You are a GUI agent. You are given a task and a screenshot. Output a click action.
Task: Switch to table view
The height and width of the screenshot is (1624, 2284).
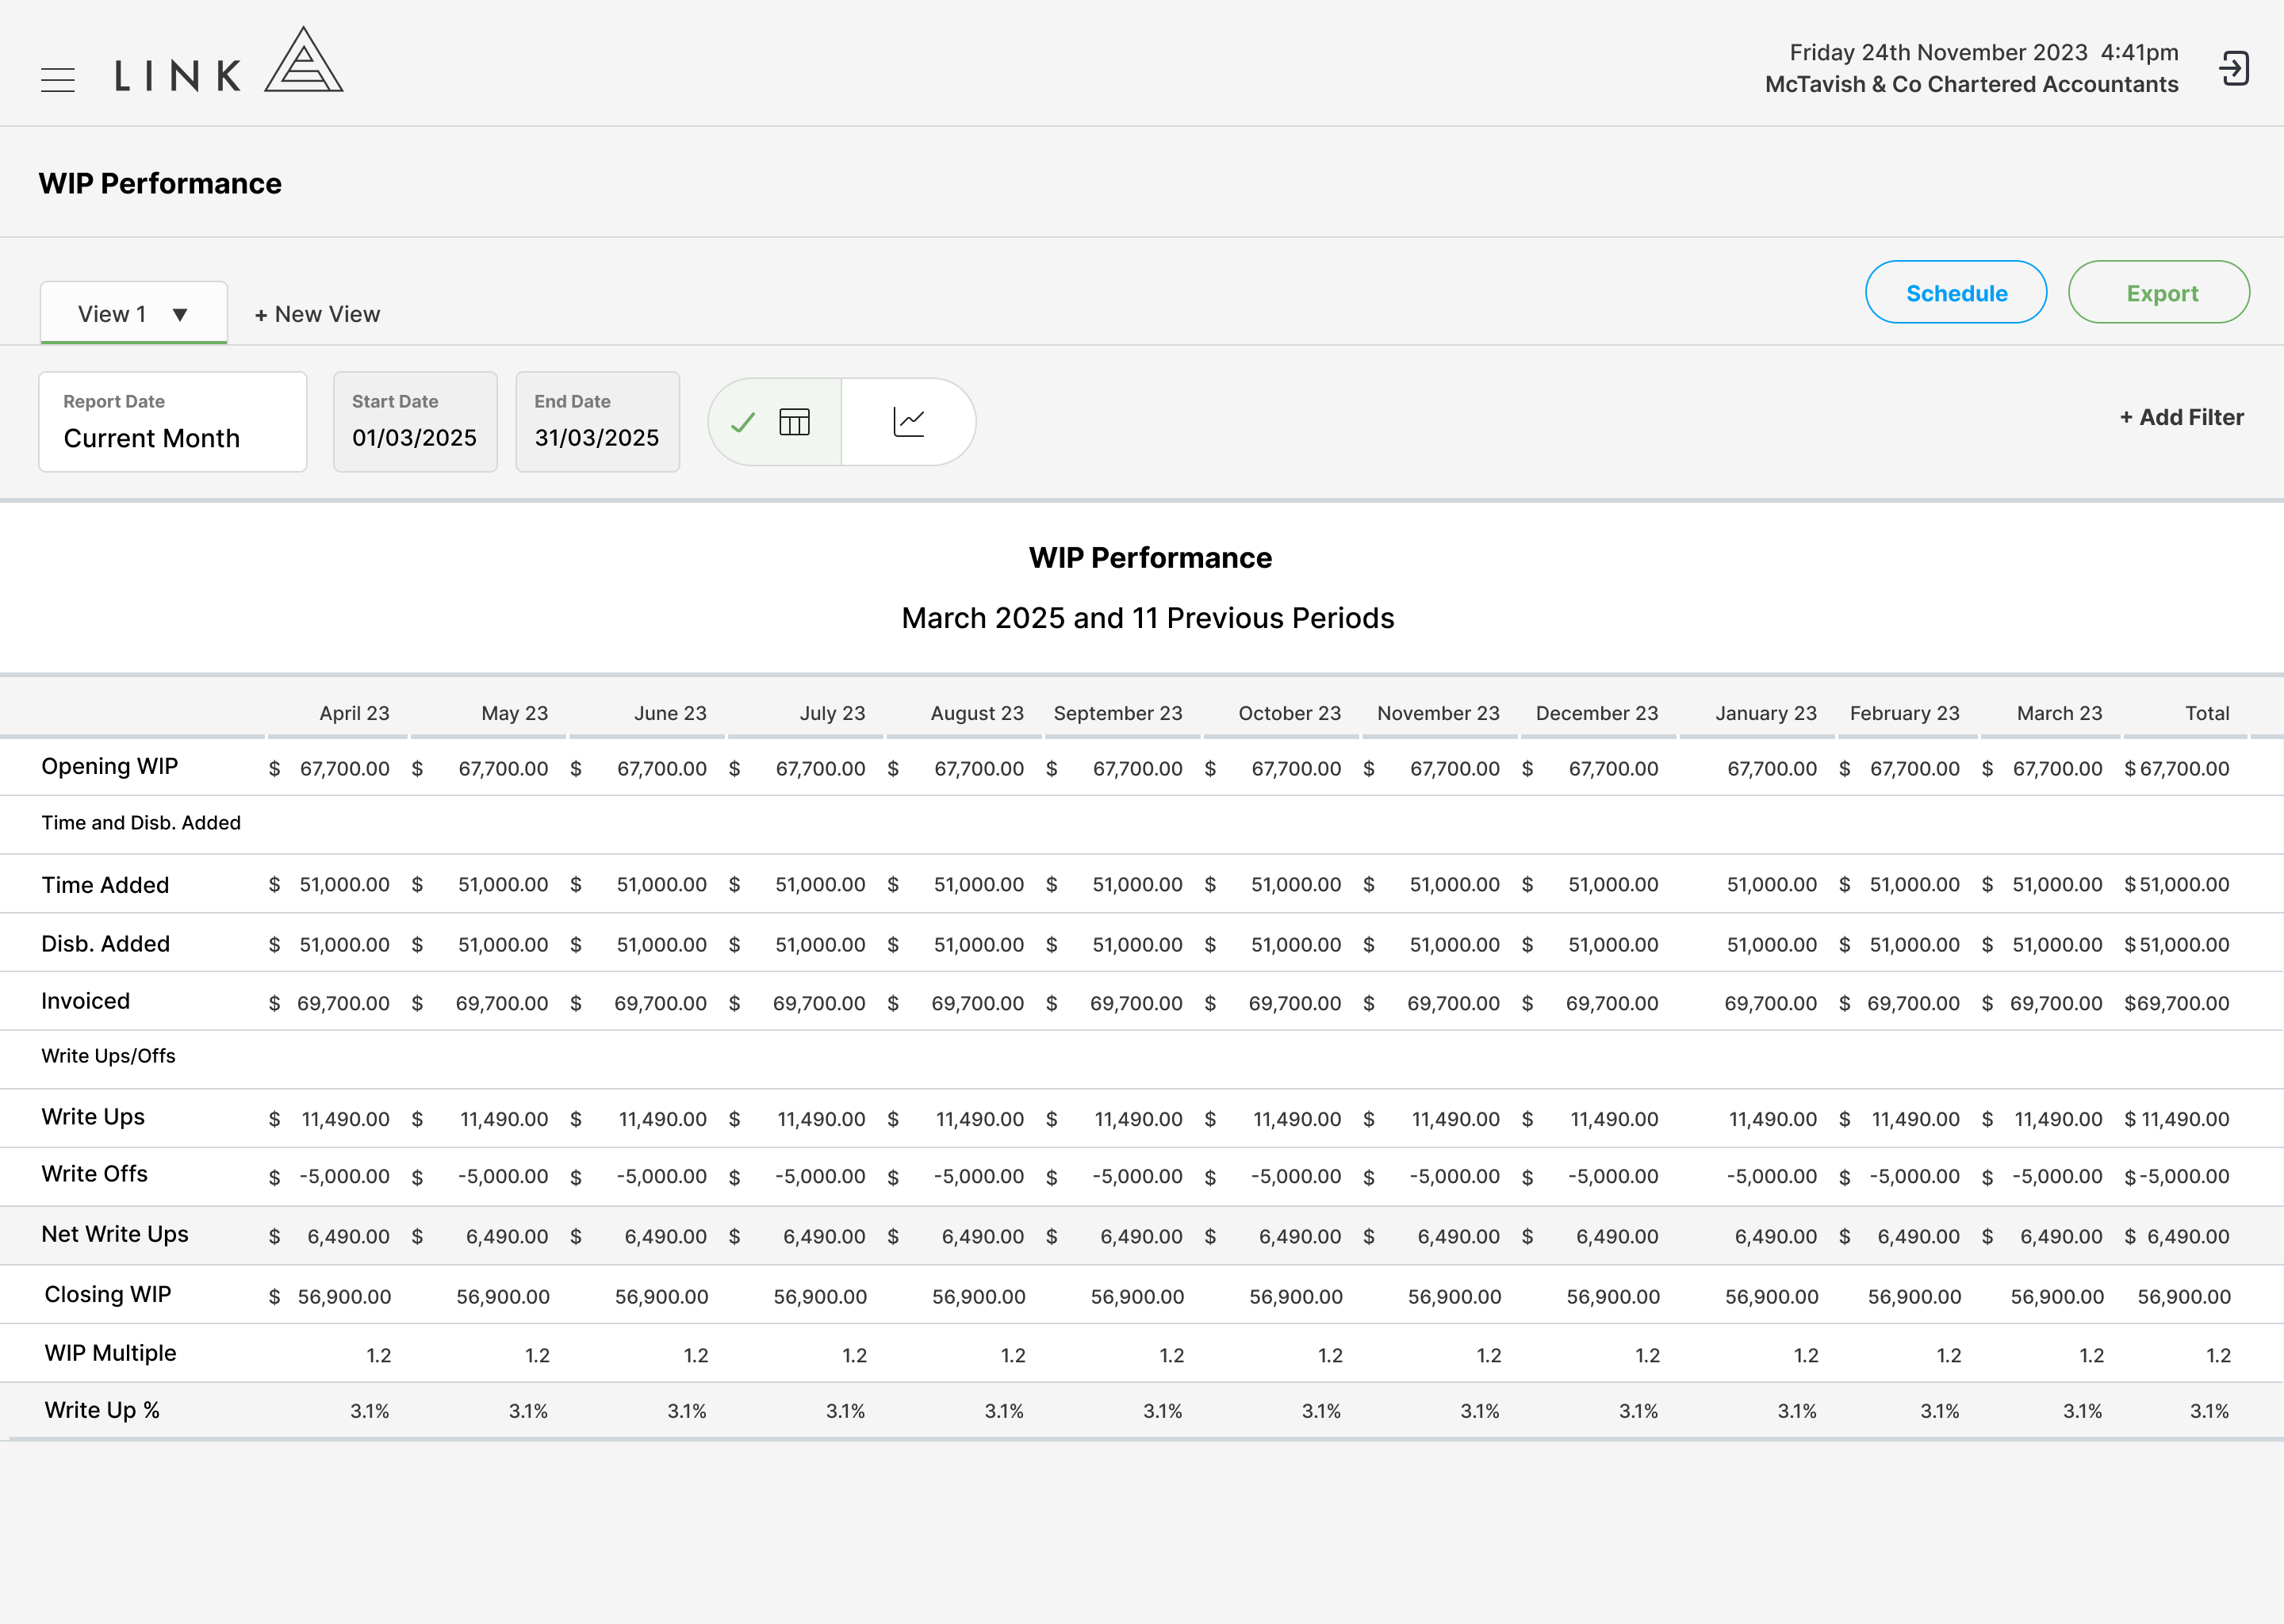coord(775,422)
